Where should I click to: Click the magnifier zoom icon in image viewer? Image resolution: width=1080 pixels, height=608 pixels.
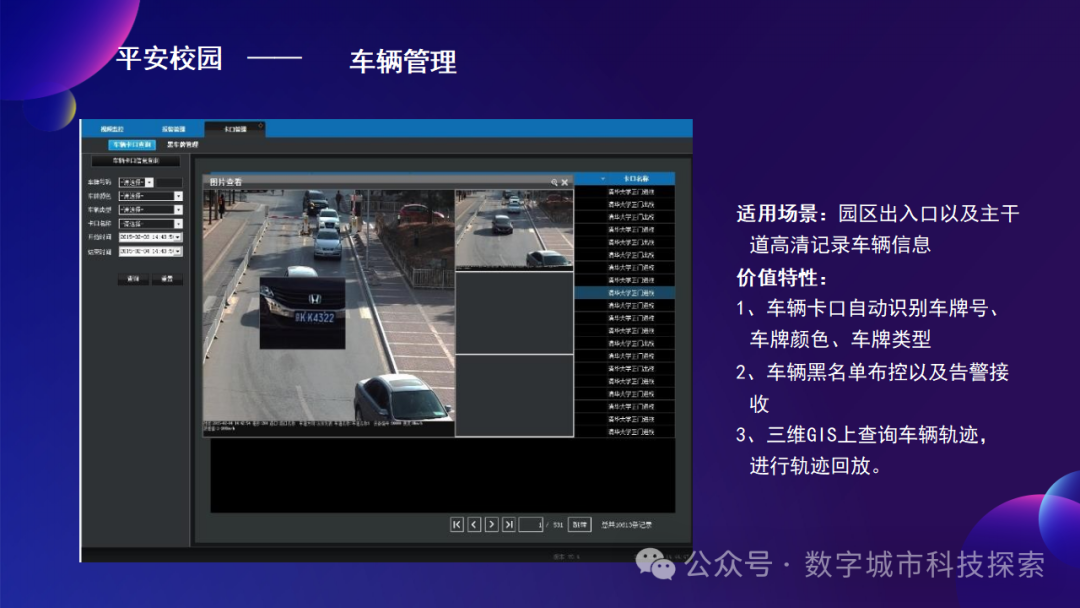pyautogui.click(x=554, y=182)
